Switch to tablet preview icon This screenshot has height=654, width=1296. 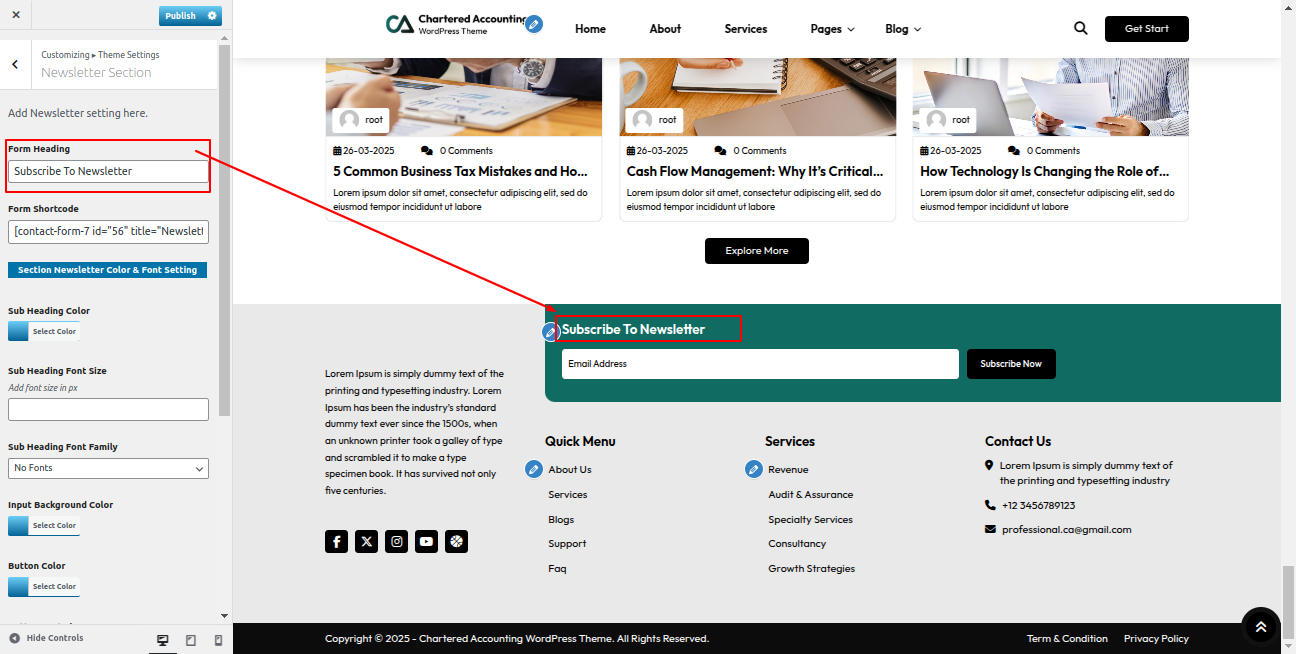191,640
